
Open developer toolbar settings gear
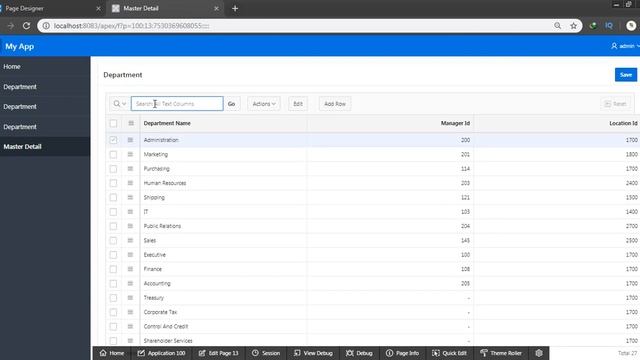(539, 353)
